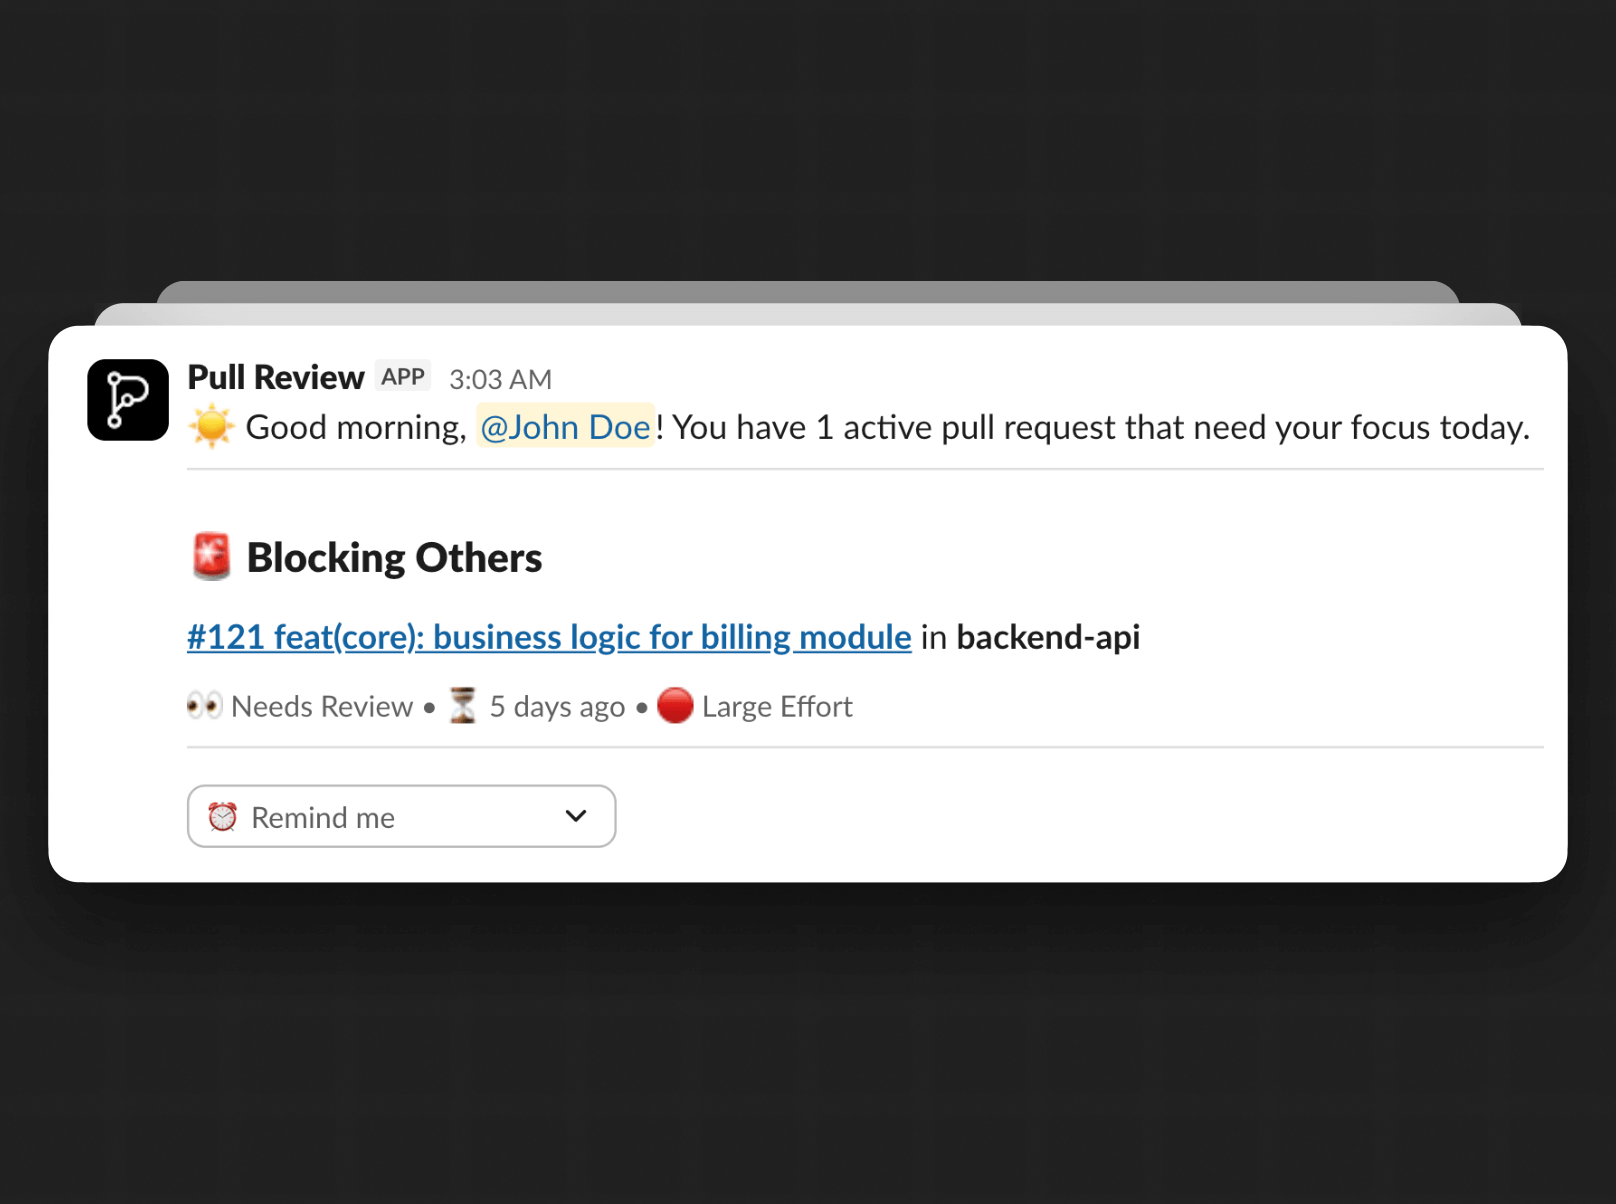Image resolution: width=1616 pixels, height=1204 pixels.
Task: Click the hourglass emoji
Action: (463, 706)
